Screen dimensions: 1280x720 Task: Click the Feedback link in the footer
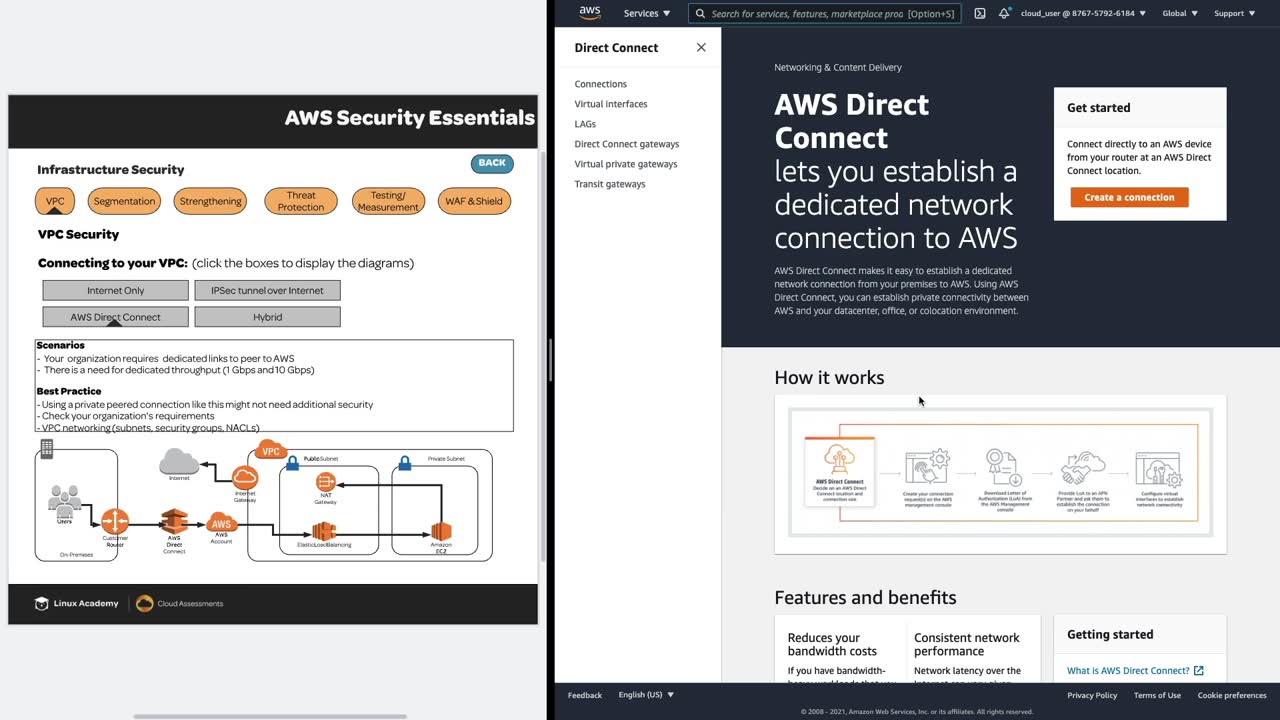tap(585, 695)
